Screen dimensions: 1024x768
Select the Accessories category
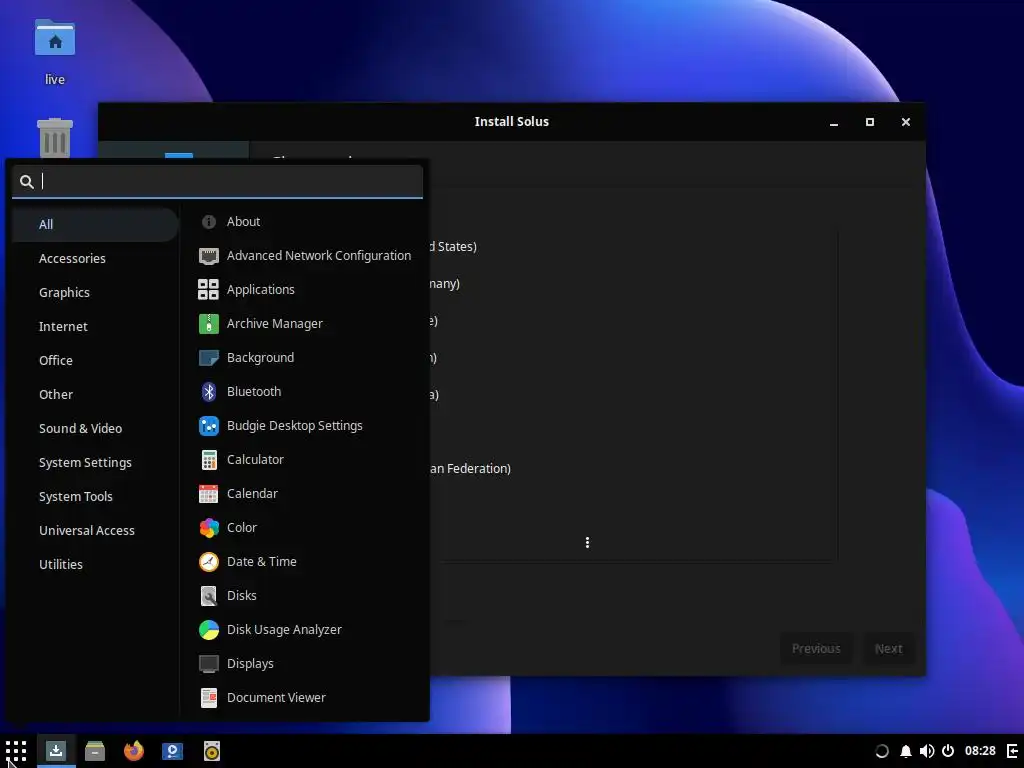(x=95, y=259)
